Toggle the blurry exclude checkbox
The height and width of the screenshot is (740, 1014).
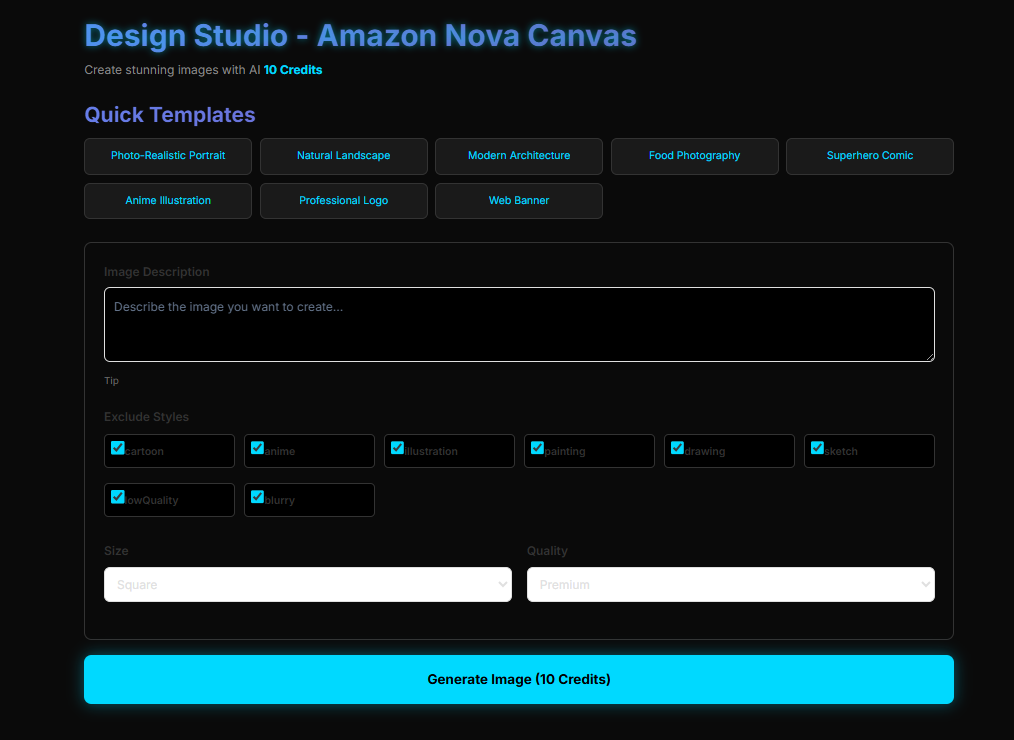pyautogui.click(x=257, y=497)
